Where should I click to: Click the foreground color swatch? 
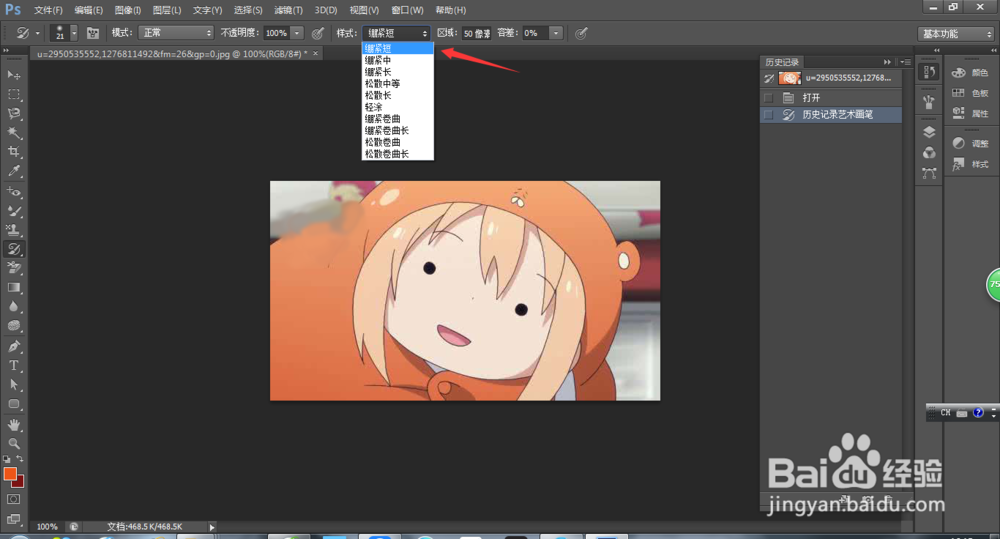10,474
